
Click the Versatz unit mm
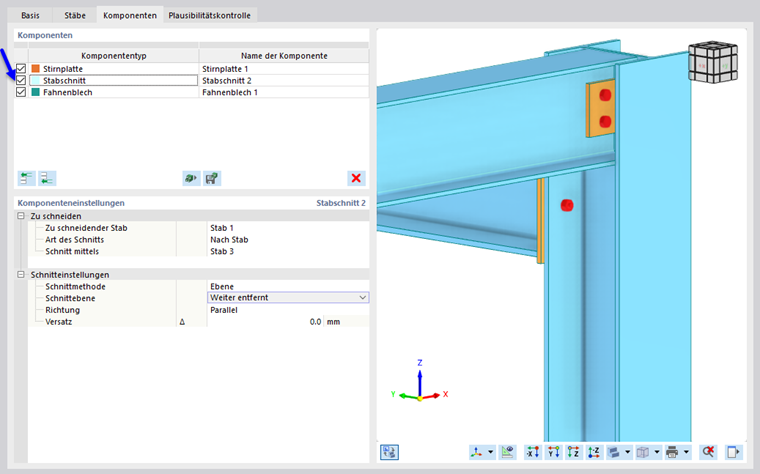pyautogui.click(x=333, y=322)
